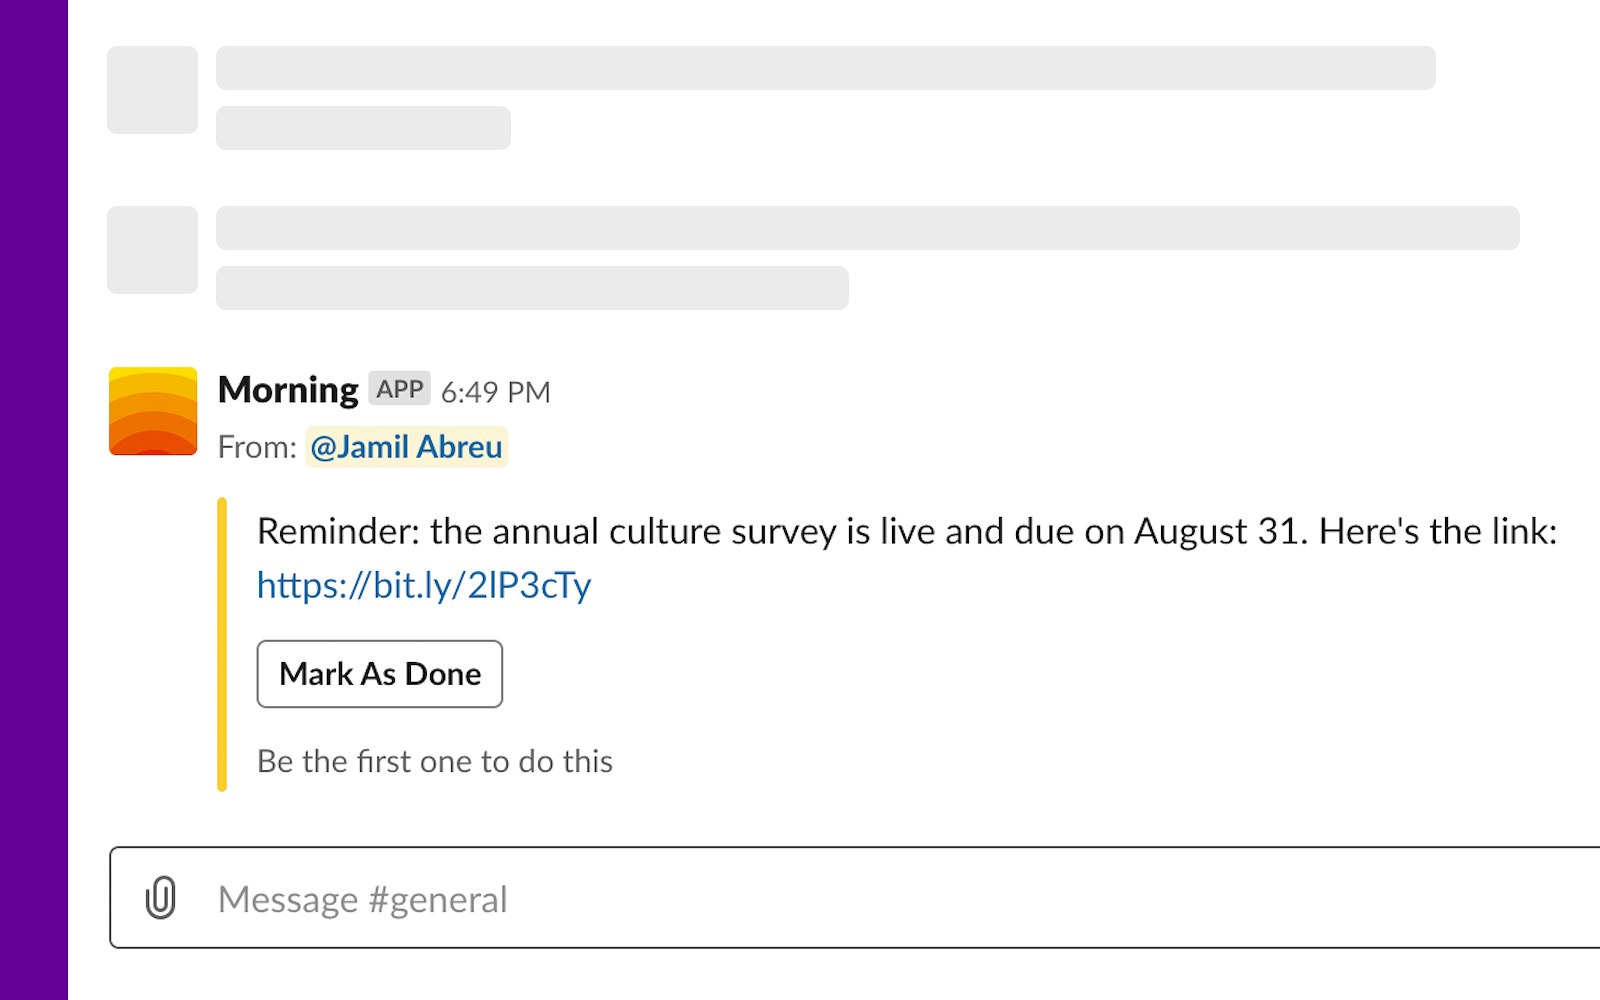Viewport: 1600px width, 1000px height.
Task: Click the paperclip attach file icon
Action: pos(161,897)
